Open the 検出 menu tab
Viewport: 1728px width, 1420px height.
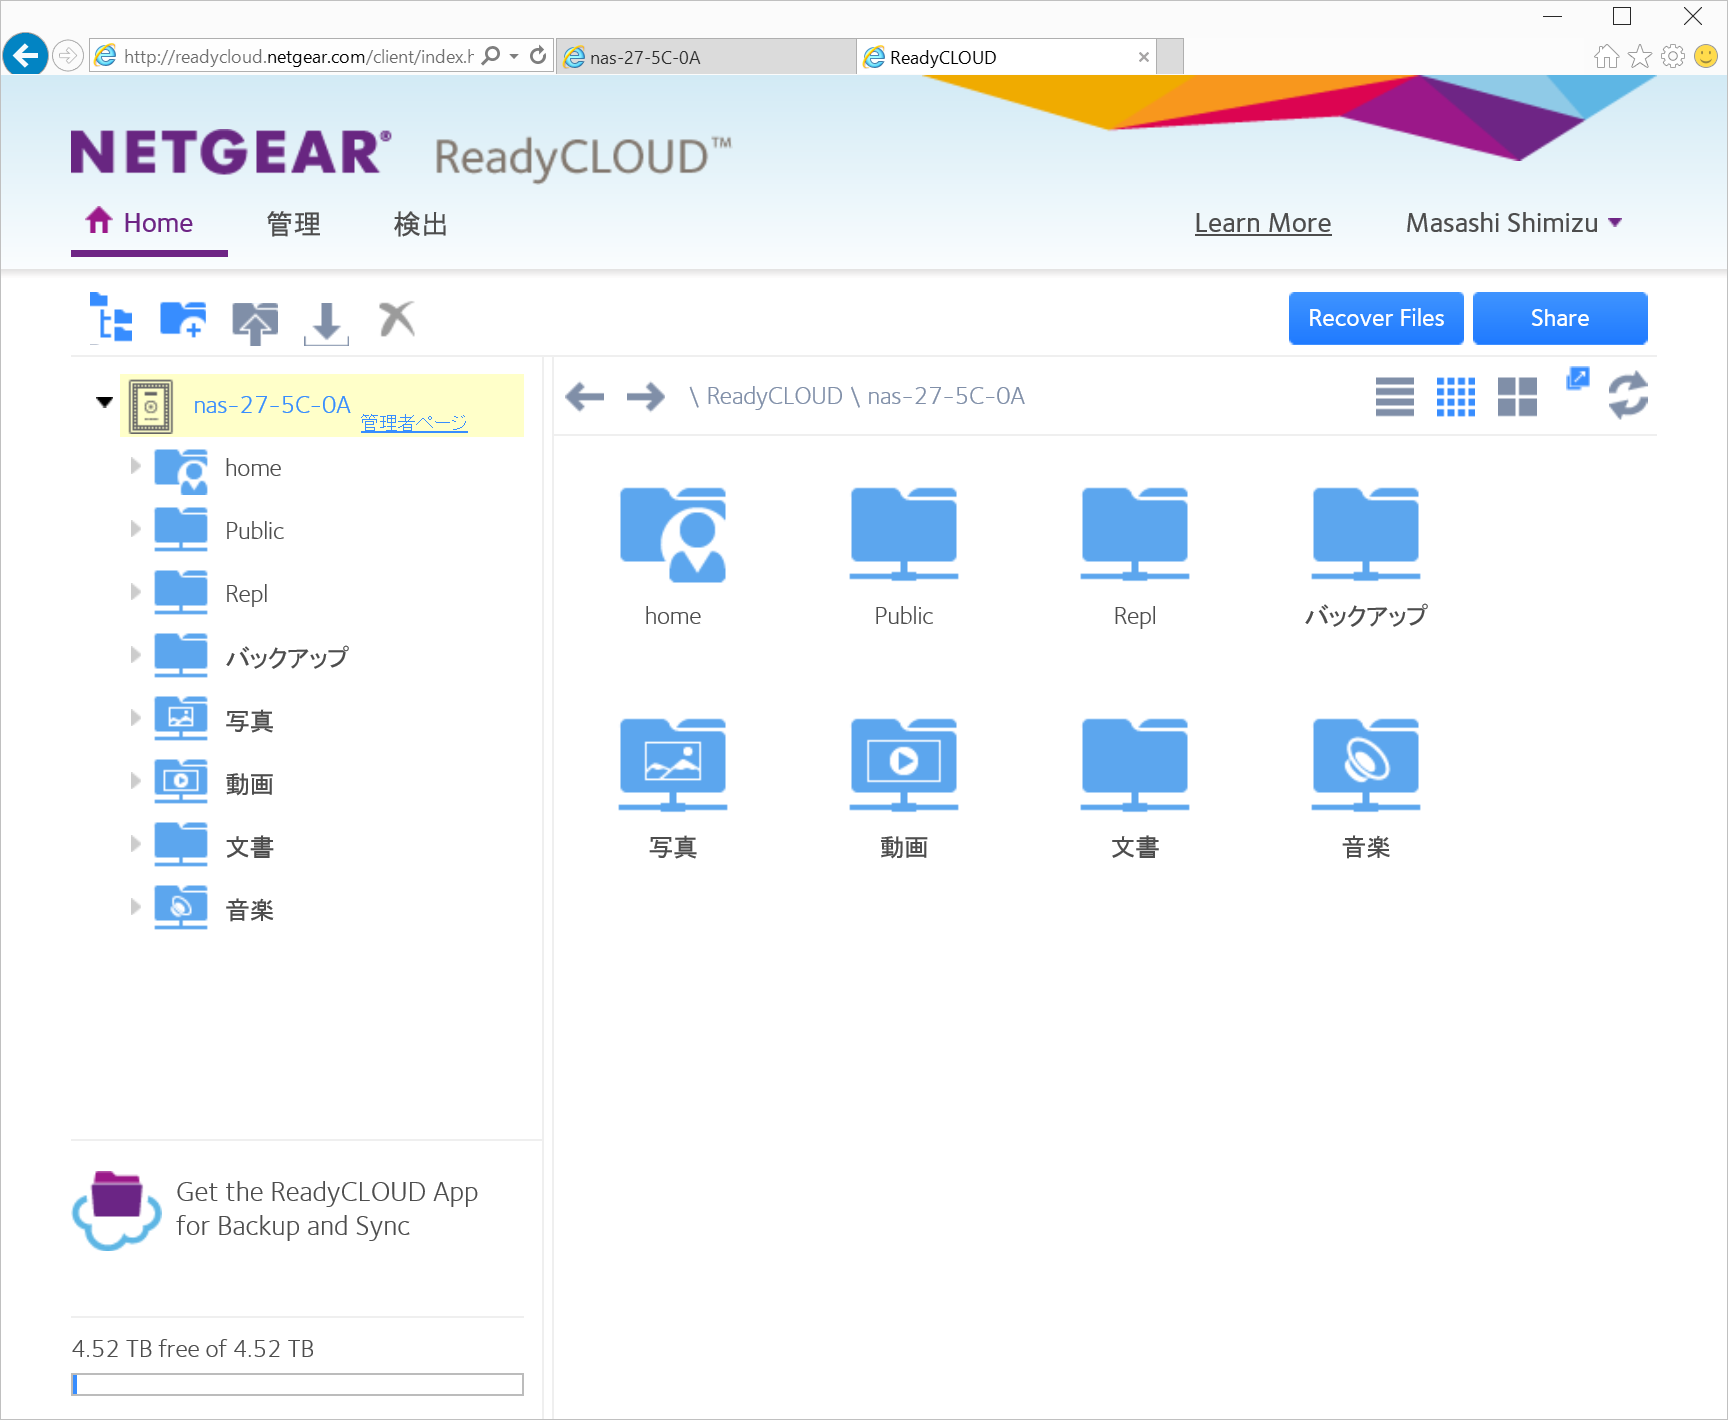(x=420, y=224)
